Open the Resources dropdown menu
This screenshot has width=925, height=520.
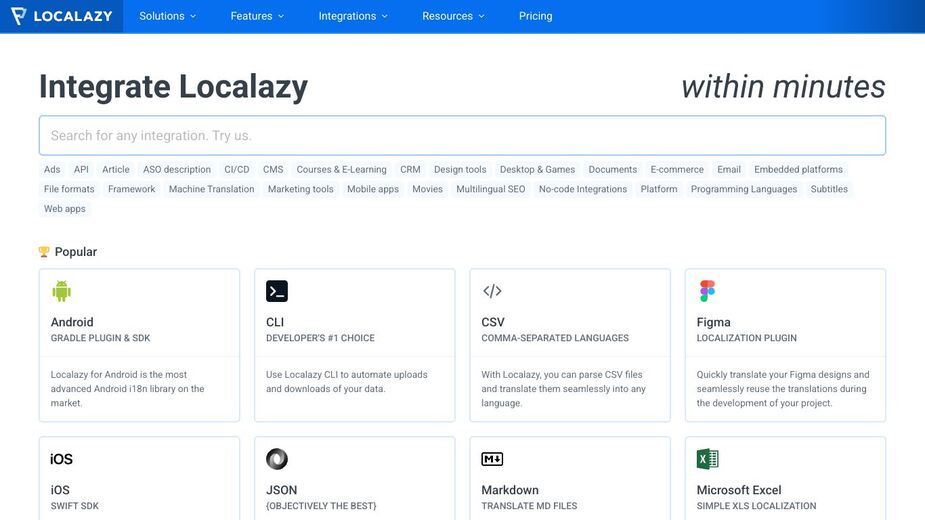[x=453, y=16]
